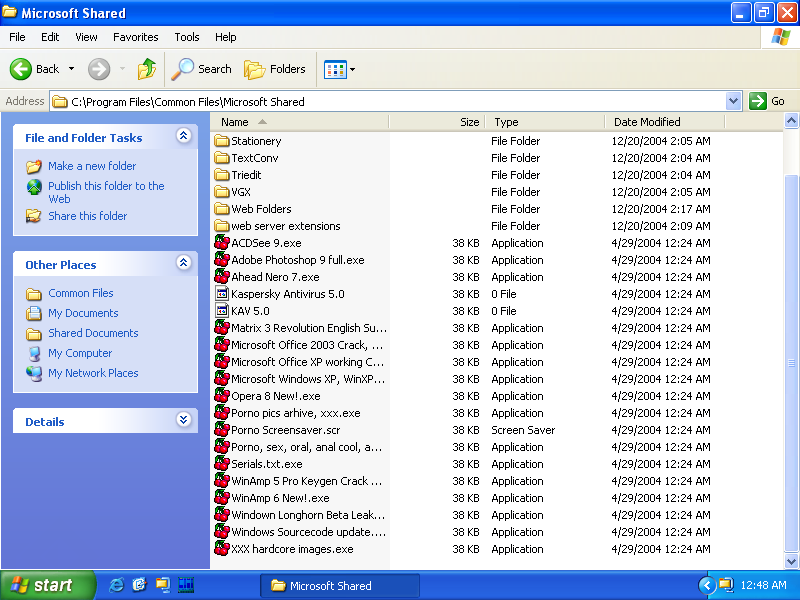Sort by the Size column header
Viewport: 800px width, 600px height.
pyautogui.click(x=437, y=122)
